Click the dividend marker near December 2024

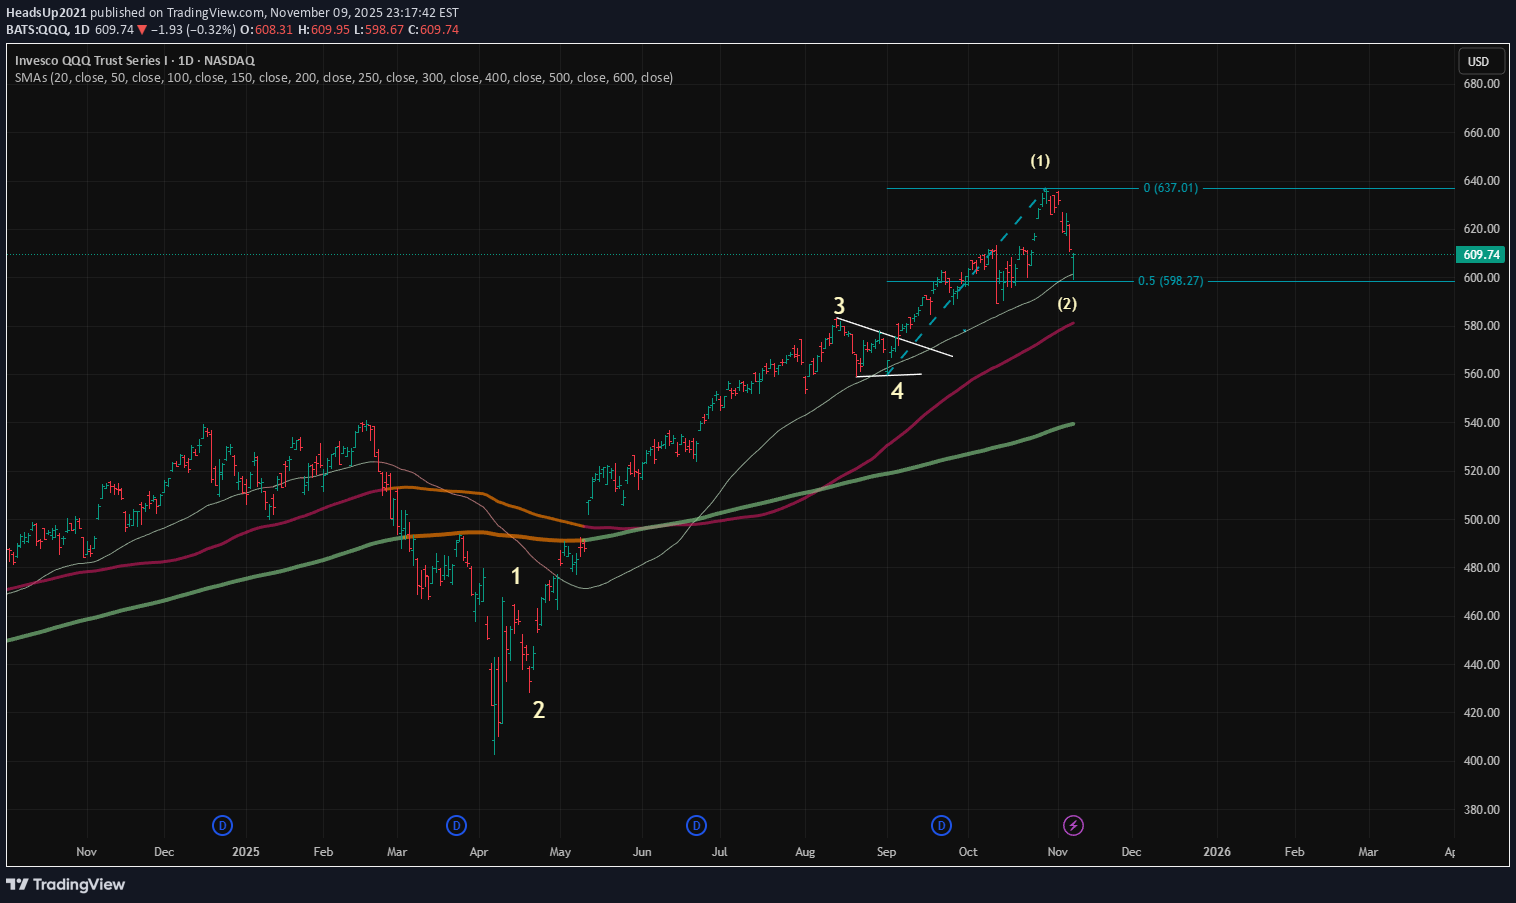point(222,825)
